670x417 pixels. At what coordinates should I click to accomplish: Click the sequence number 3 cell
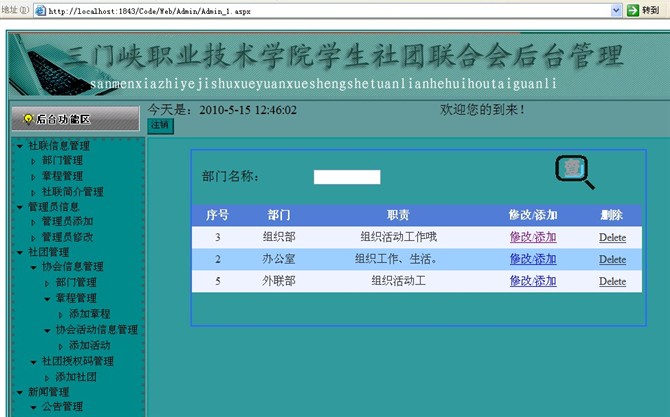217,237
